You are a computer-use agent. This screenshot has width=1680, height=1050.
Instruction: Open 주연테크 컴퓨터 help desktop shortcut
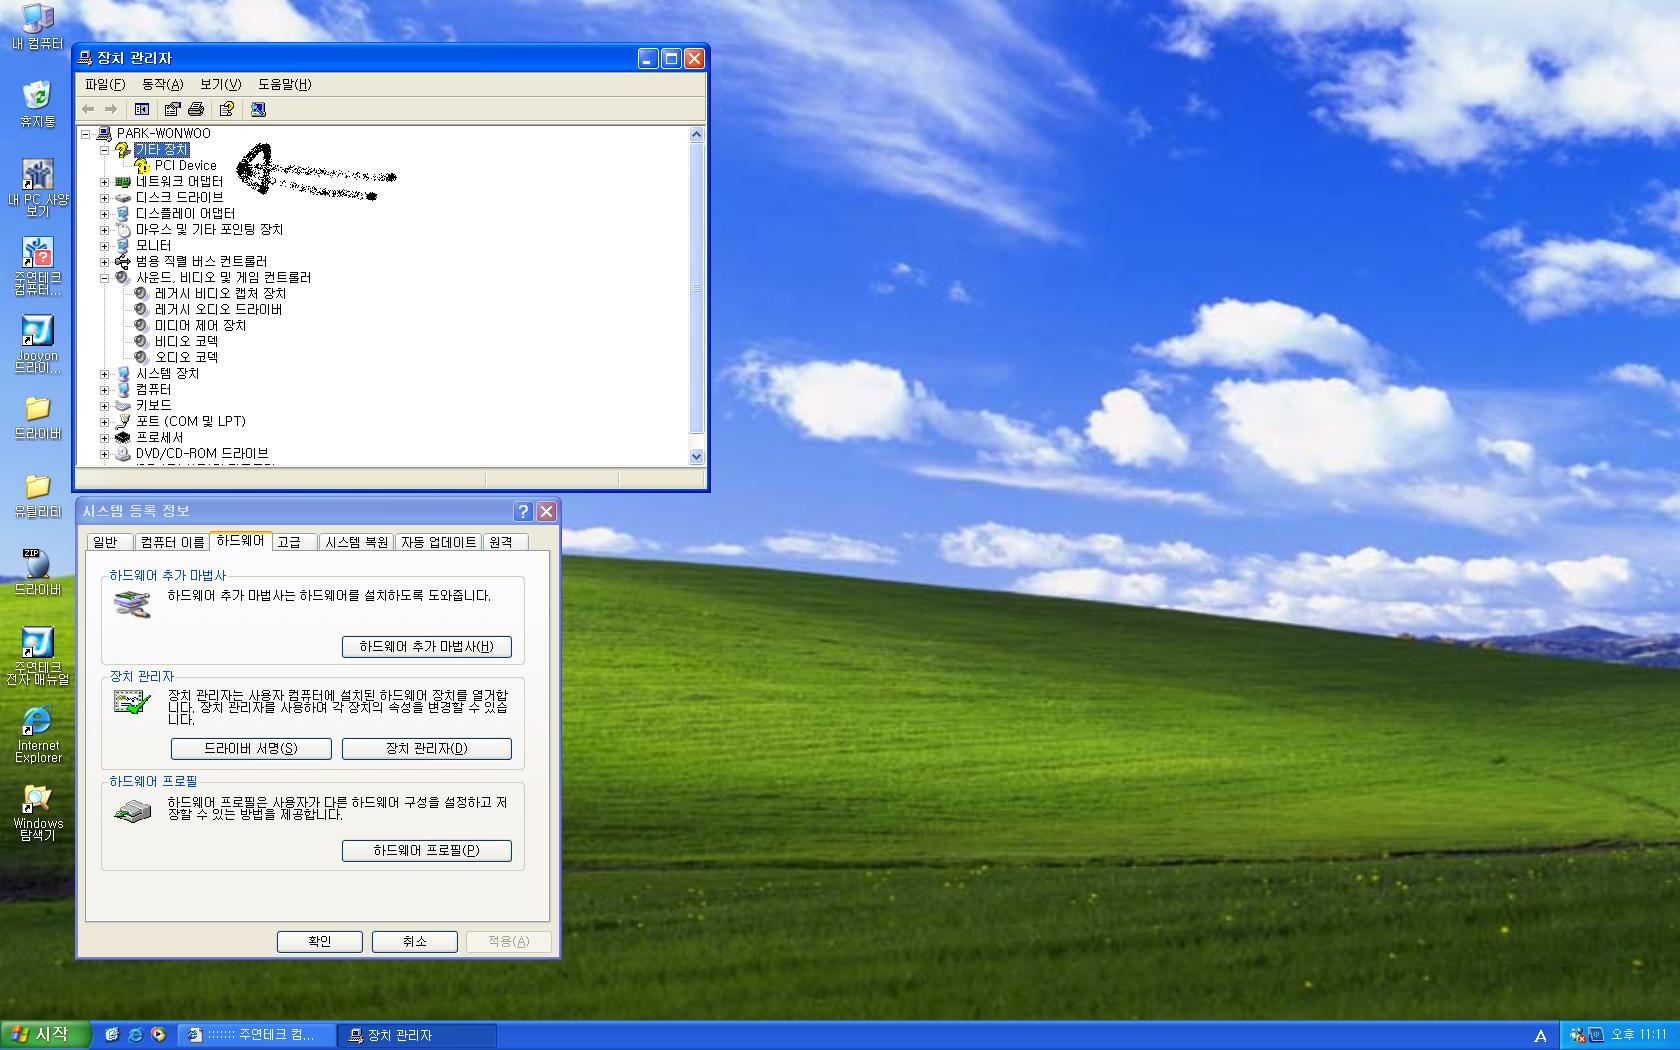pyautogui.click(x=37, y=266)
